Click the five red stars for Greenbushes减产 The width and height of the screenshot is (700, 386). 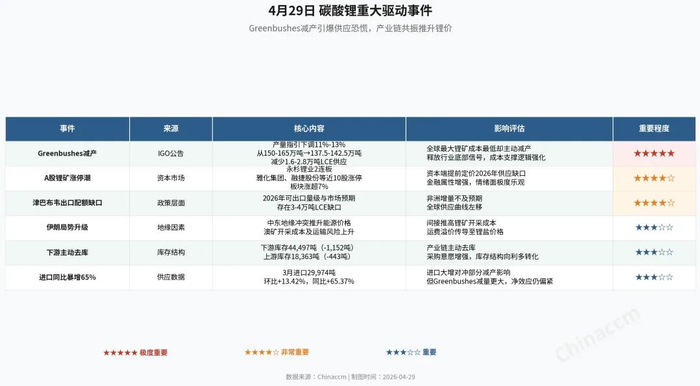point(654,154)
